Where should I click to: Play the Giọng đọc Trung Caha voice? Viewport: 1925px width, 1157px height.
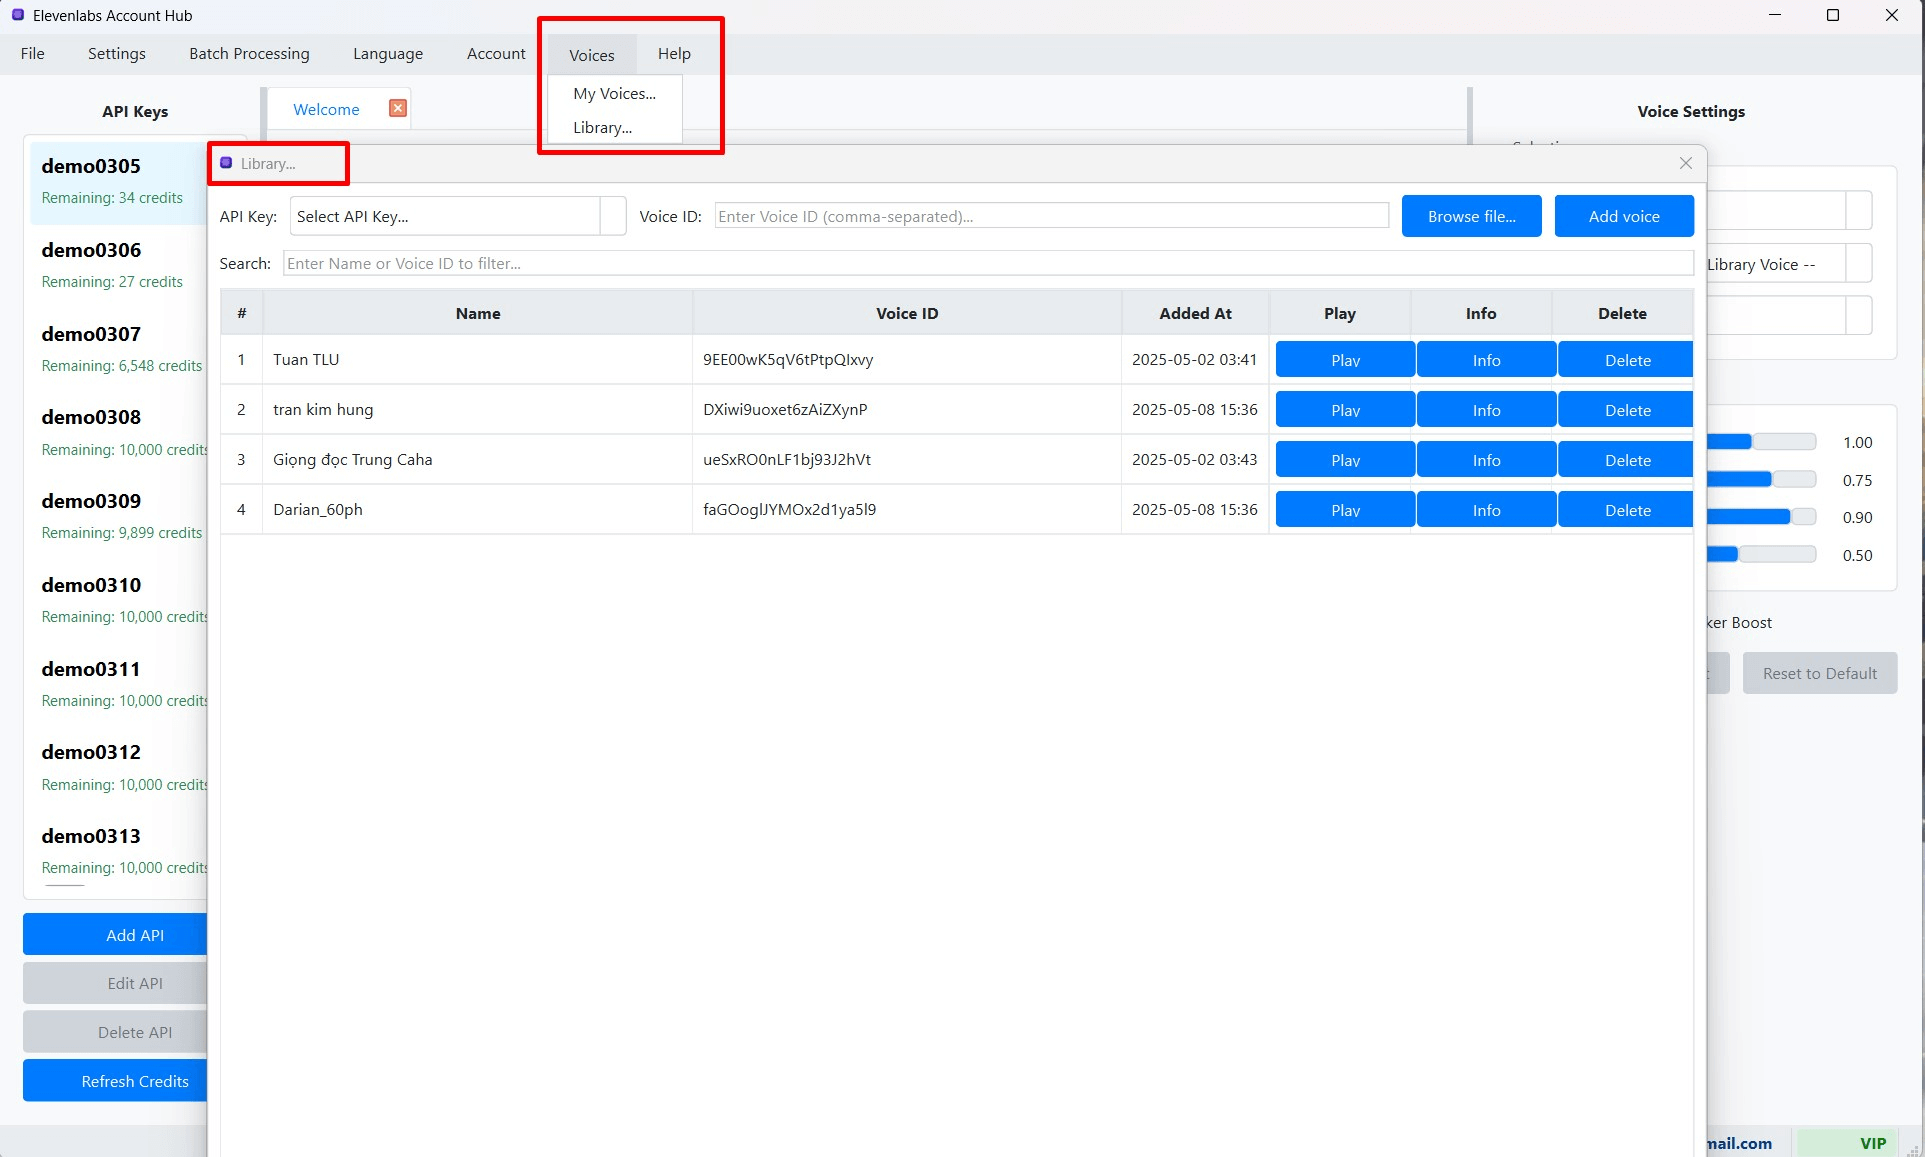click(x=1345, y=460)
